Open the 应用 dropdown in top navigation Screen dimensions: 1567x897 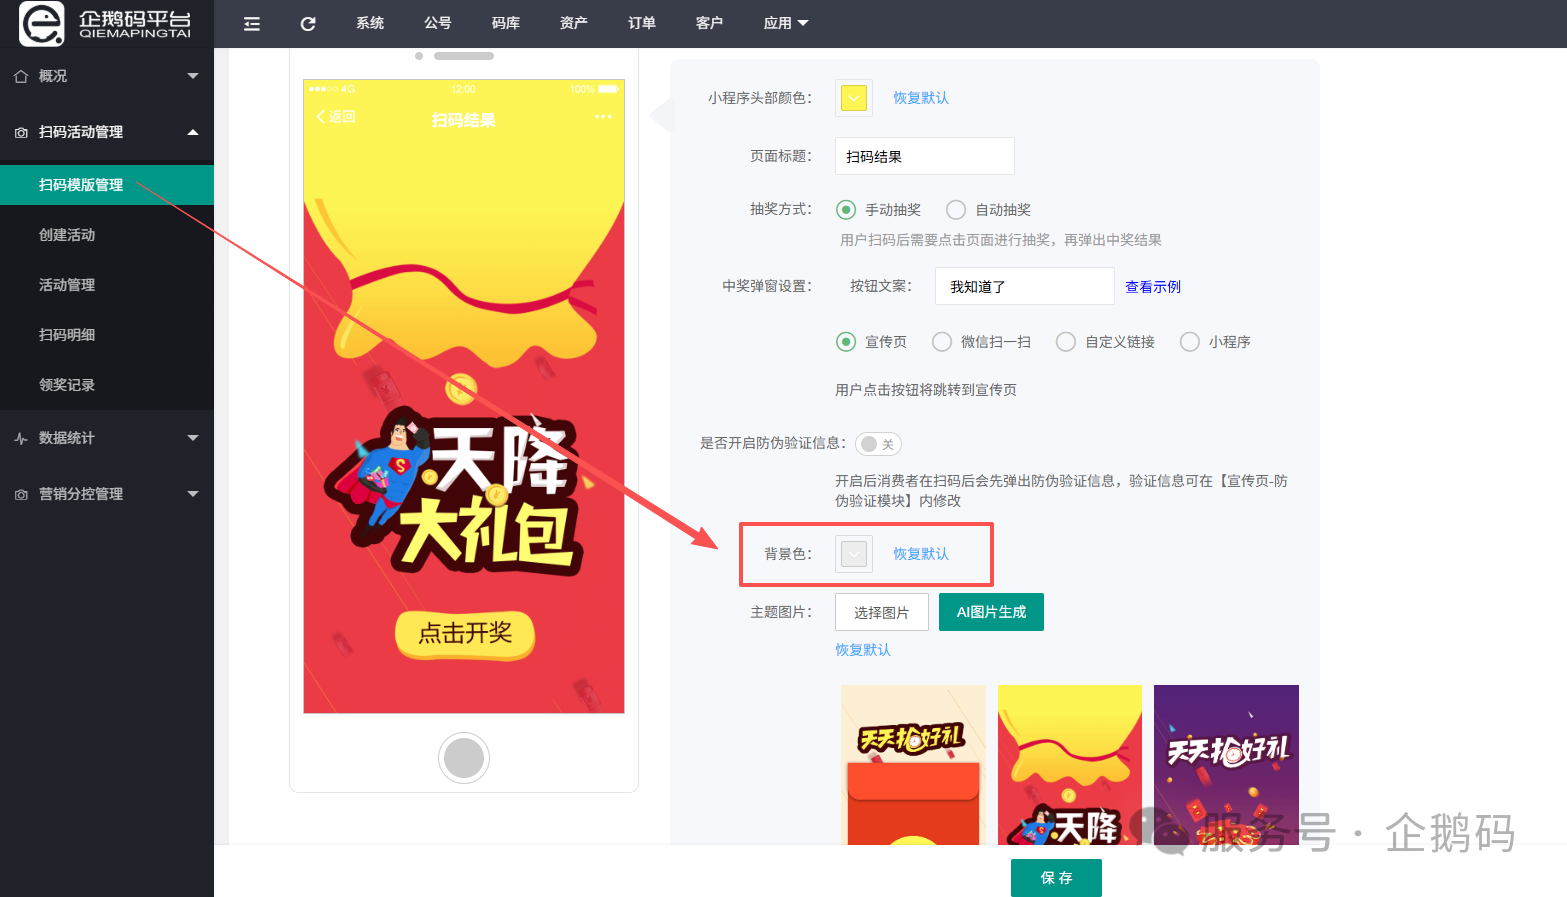786,23
